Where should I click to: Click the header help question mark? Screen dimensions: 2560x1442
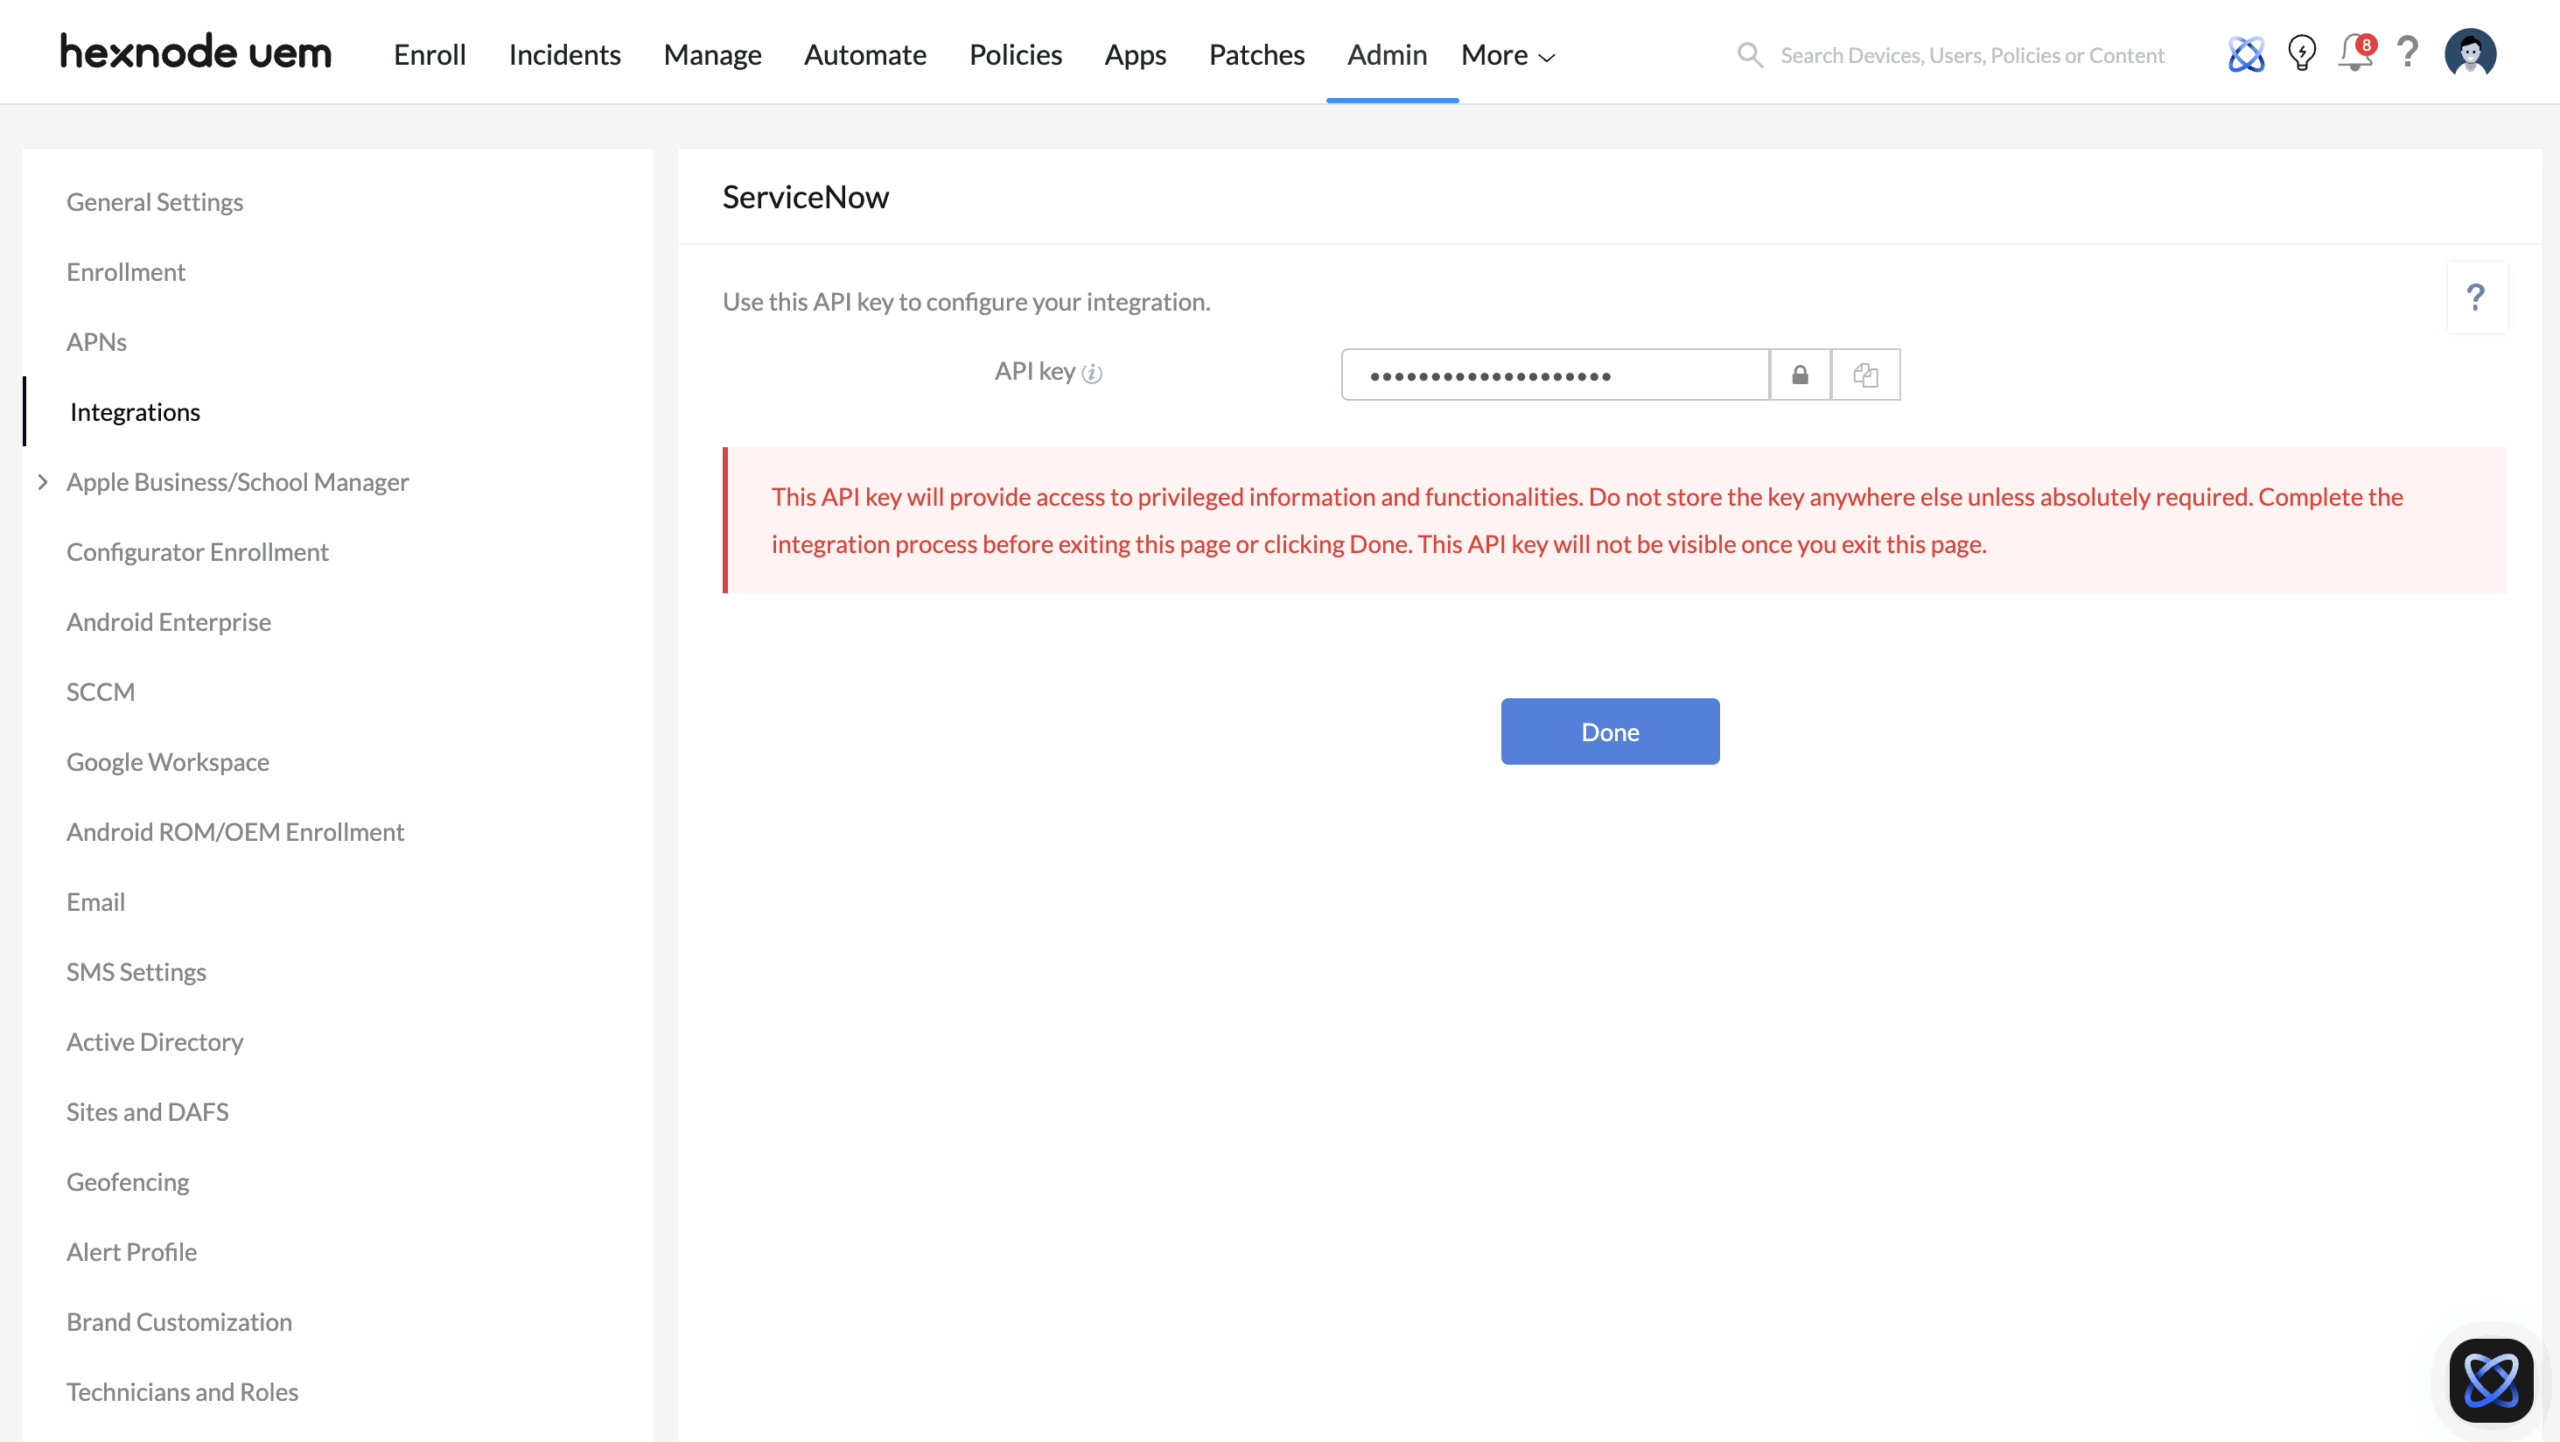click(x=2408, y=52)
